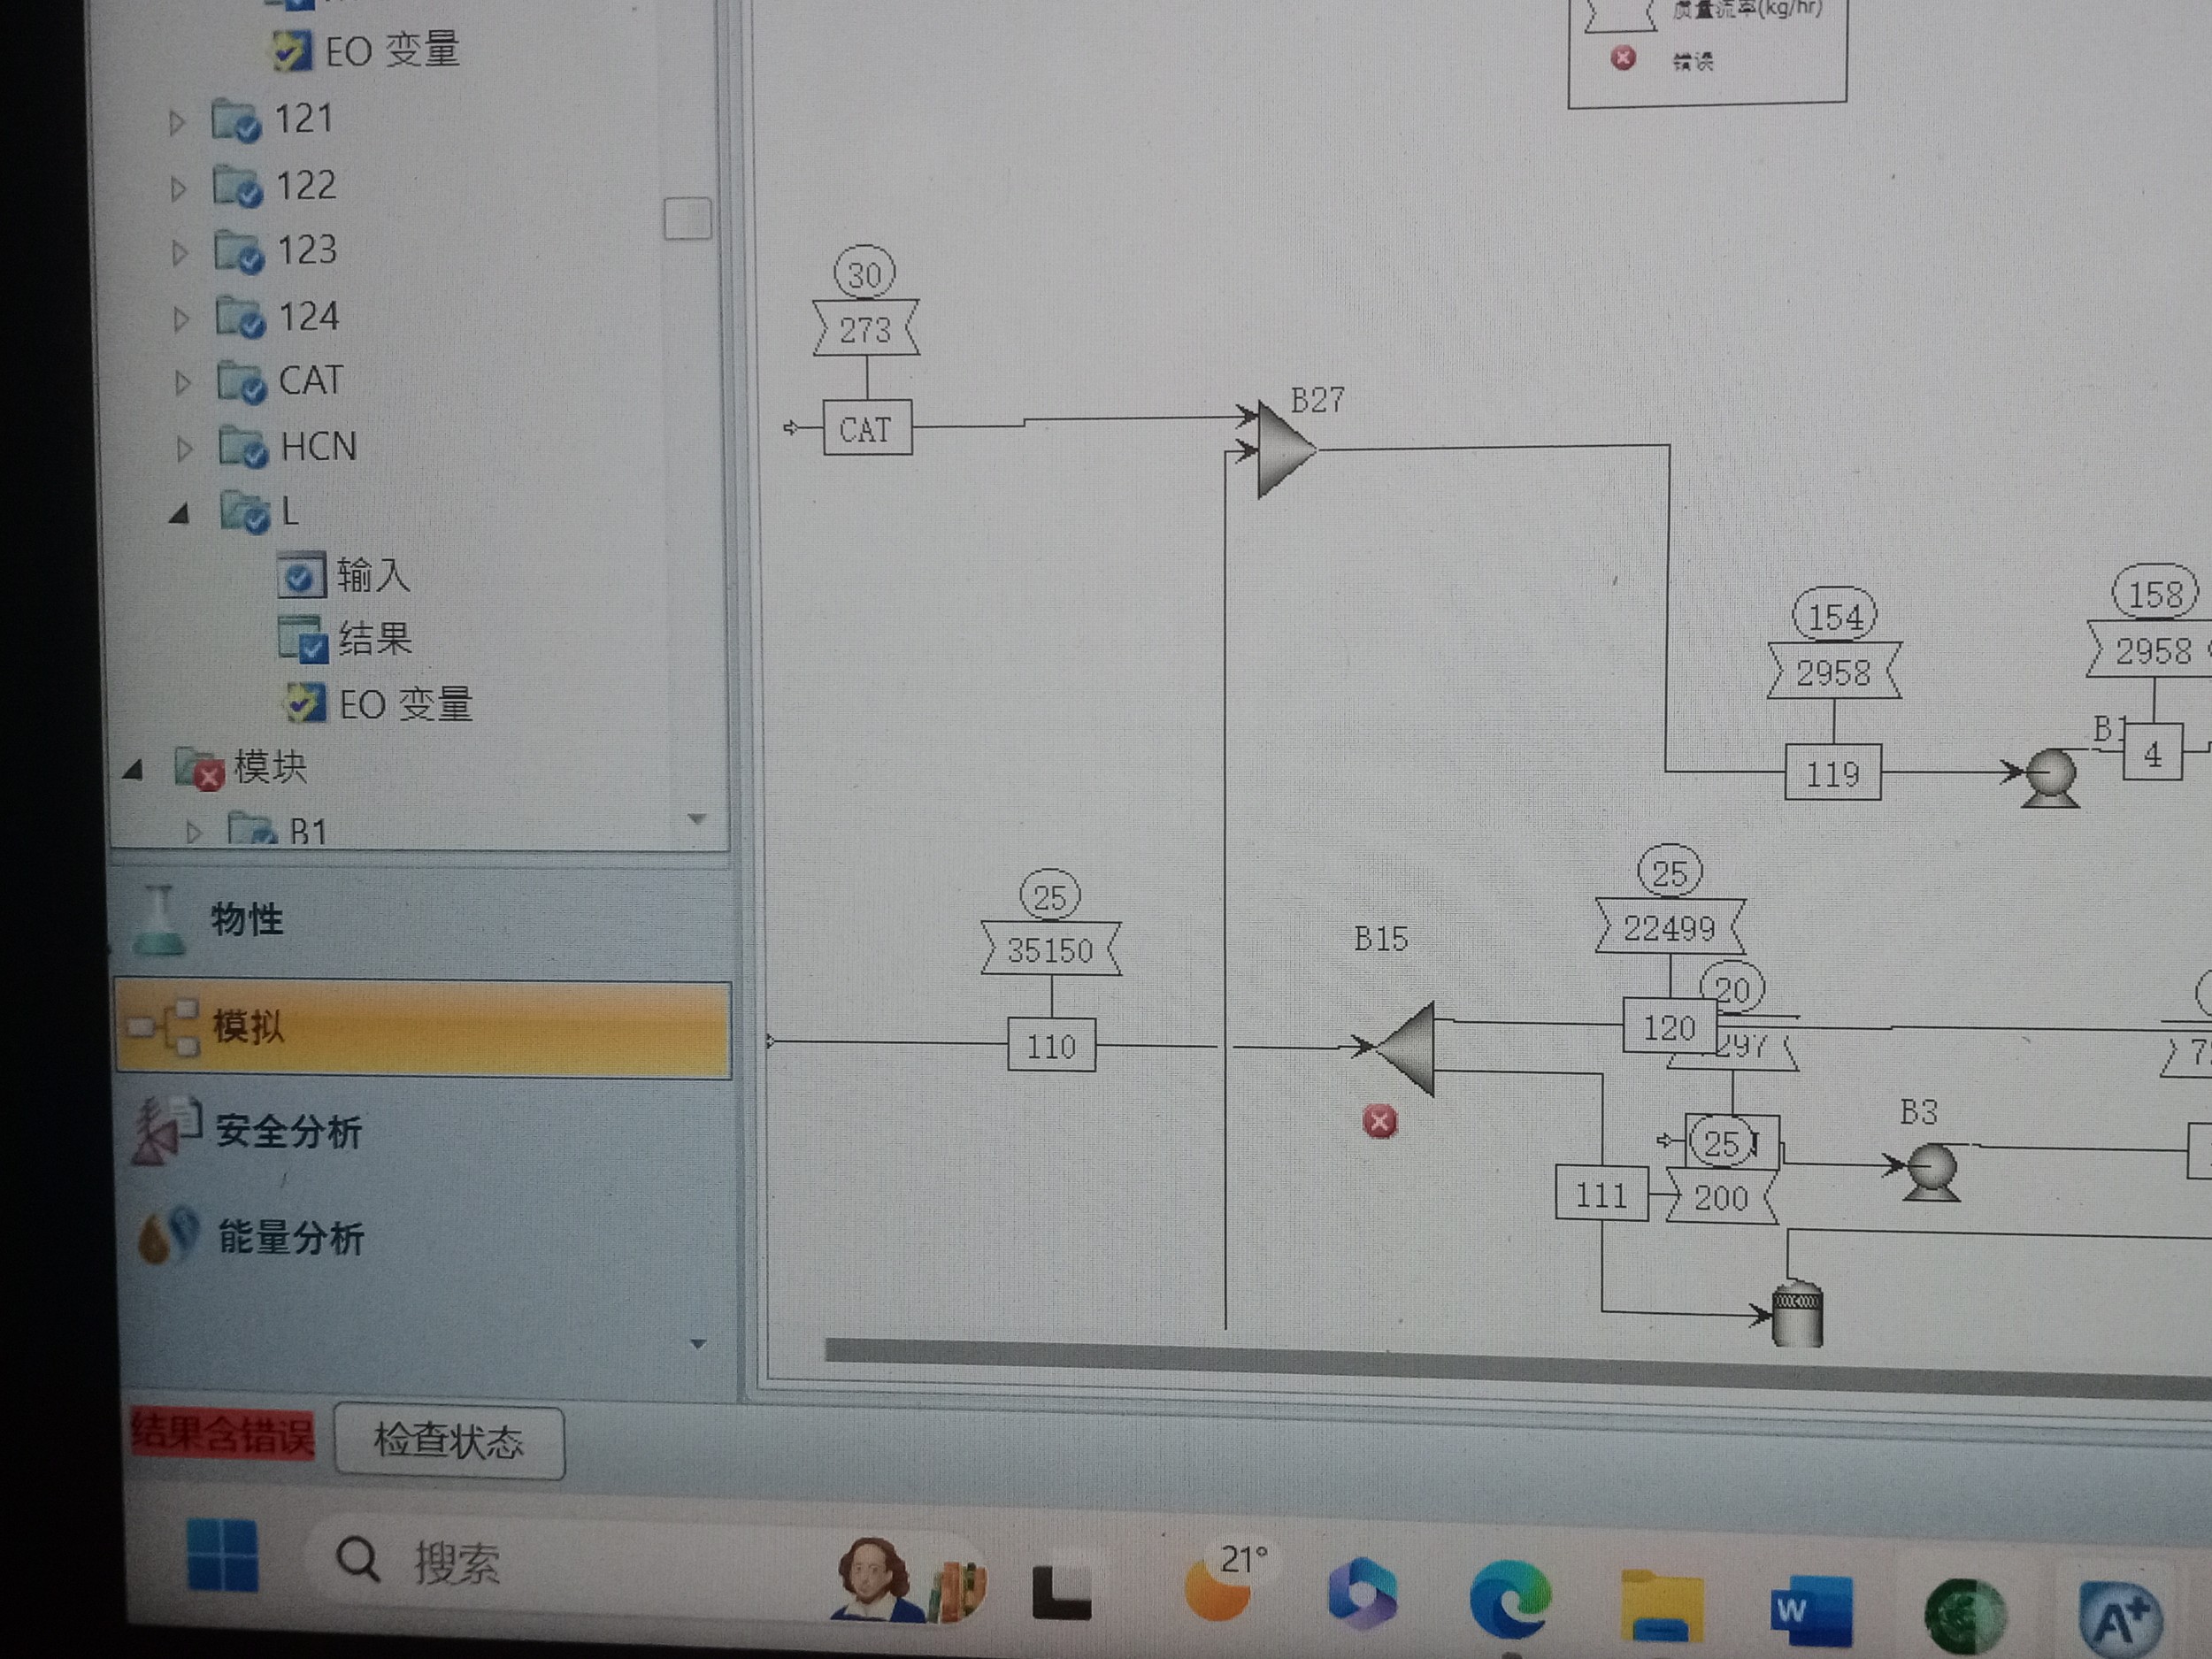Click the 273 flow rate tag
2212x1659 pixels.
(865, 328)
